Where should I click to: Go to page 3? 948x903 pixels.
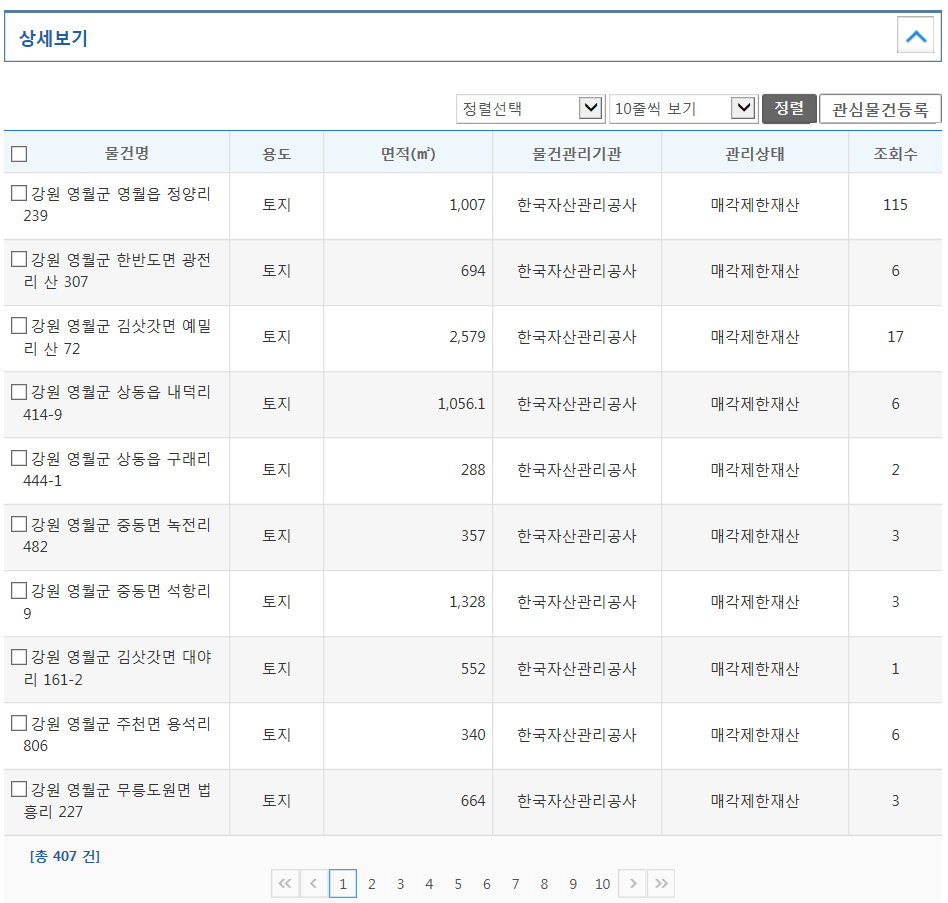(x=400, y=884)
